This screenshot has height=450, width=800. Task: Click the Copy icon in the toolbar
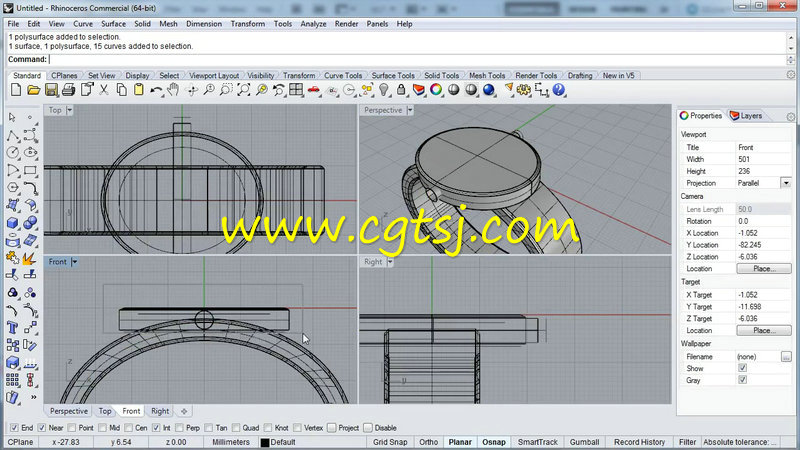(x=121, y=90)
